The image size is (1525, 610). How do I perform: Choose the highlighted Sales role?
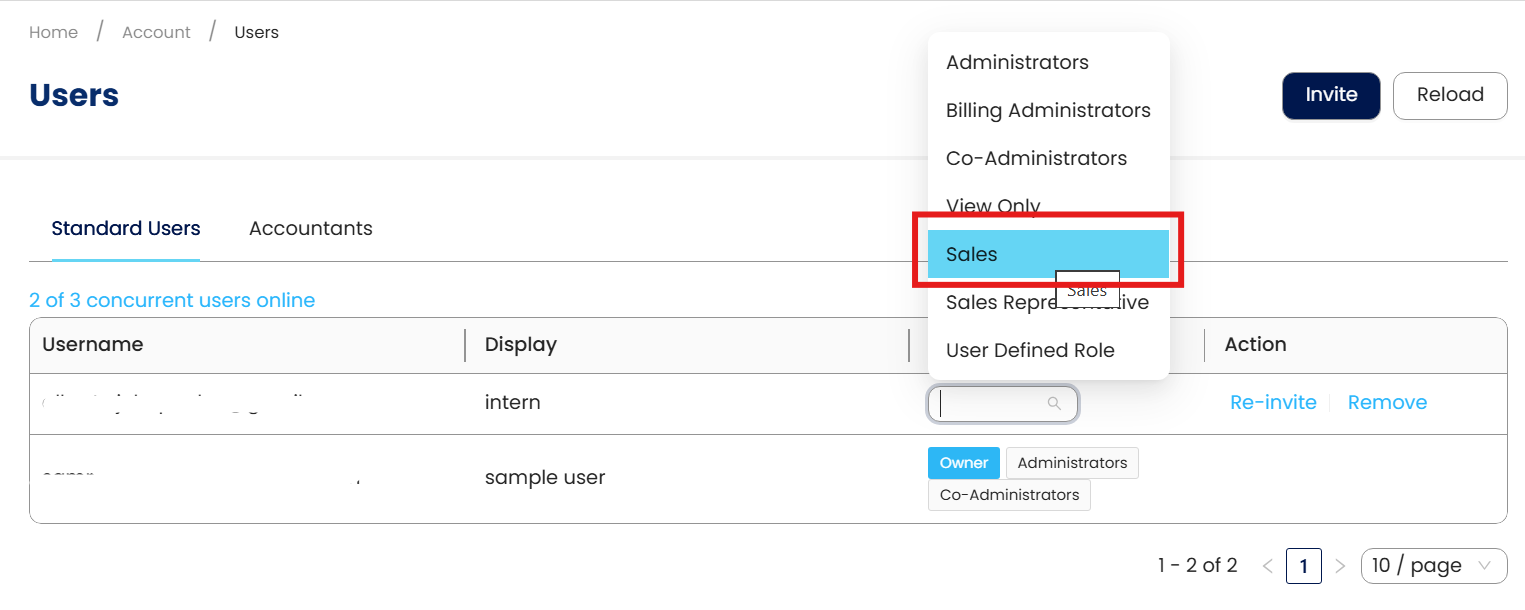point(972,254)
